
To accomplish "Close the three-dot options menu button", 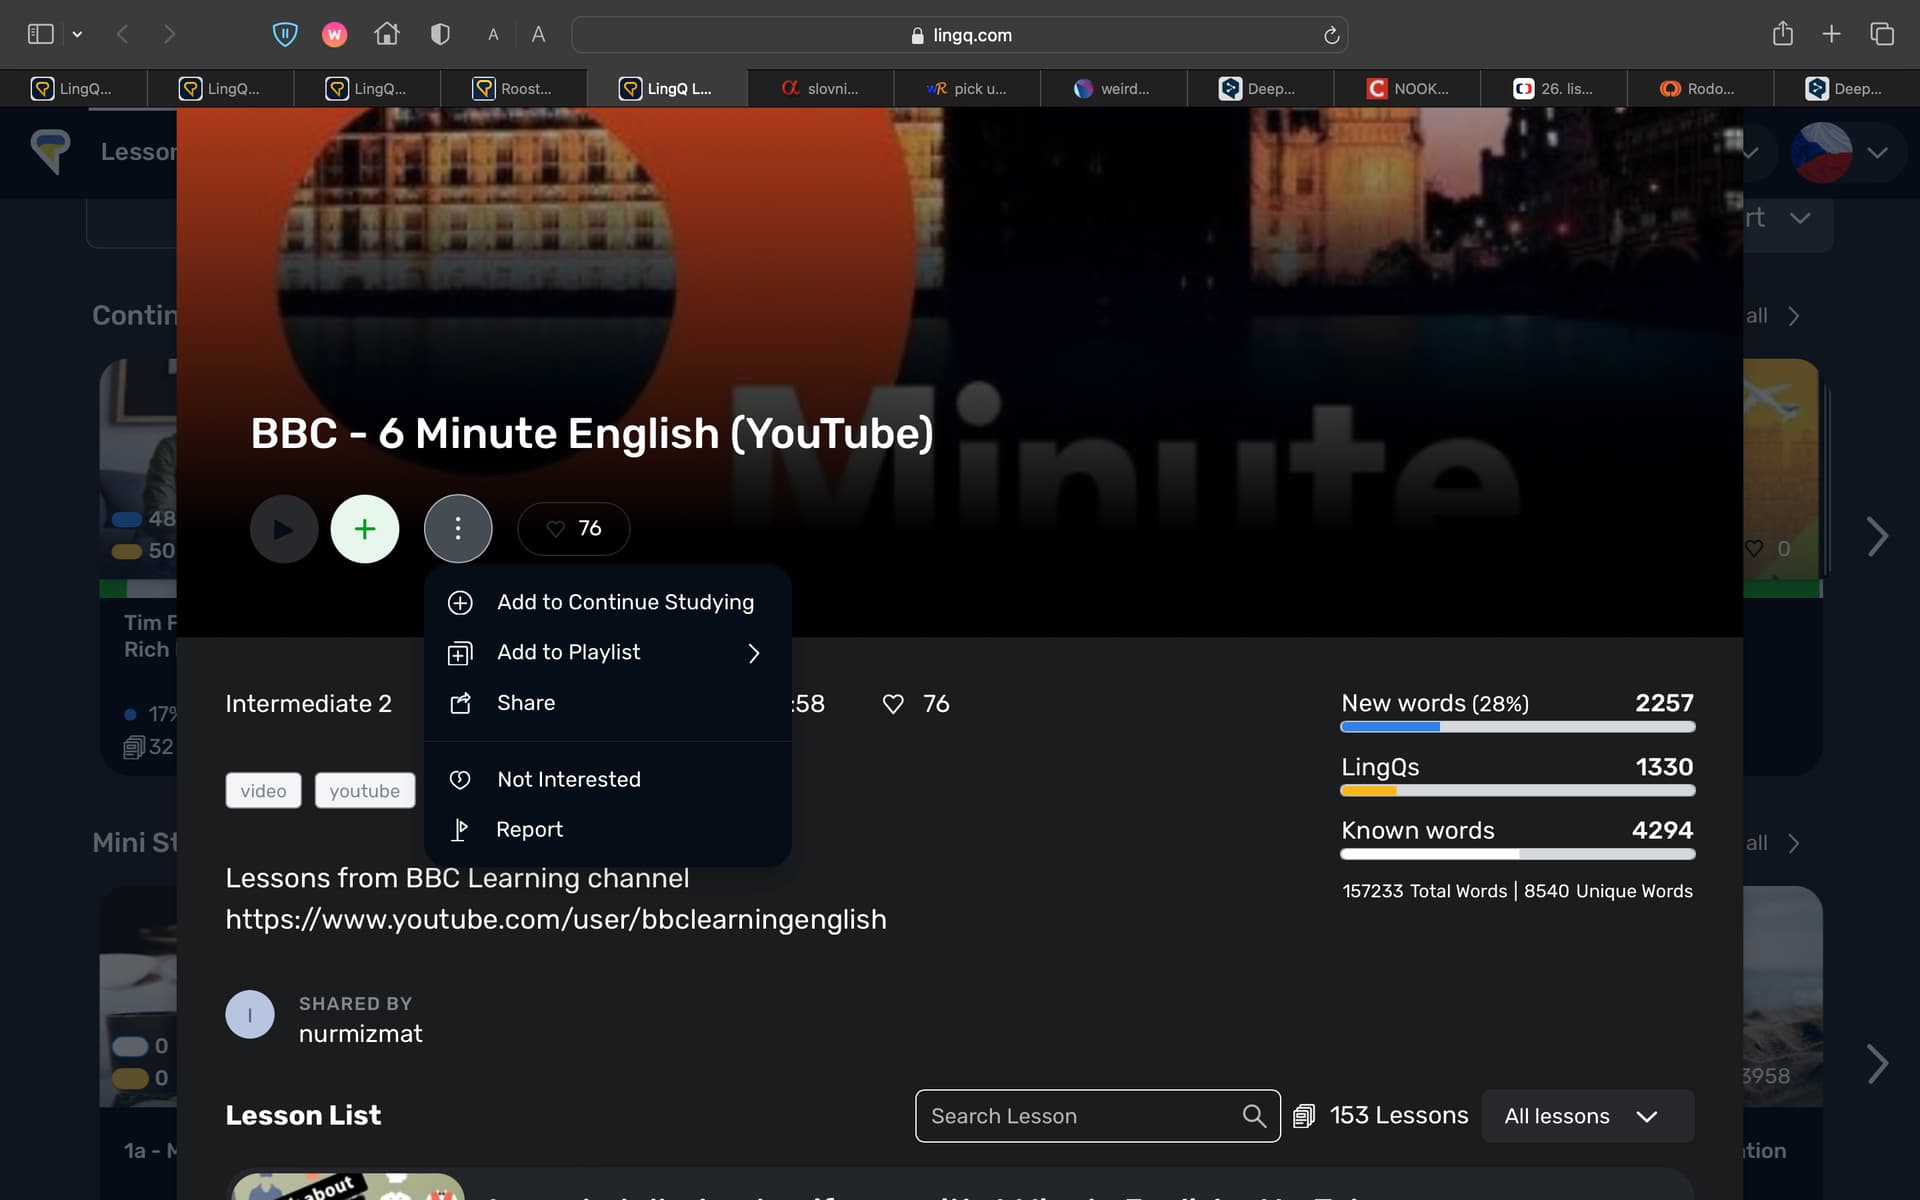I will [x=458, y=529].
